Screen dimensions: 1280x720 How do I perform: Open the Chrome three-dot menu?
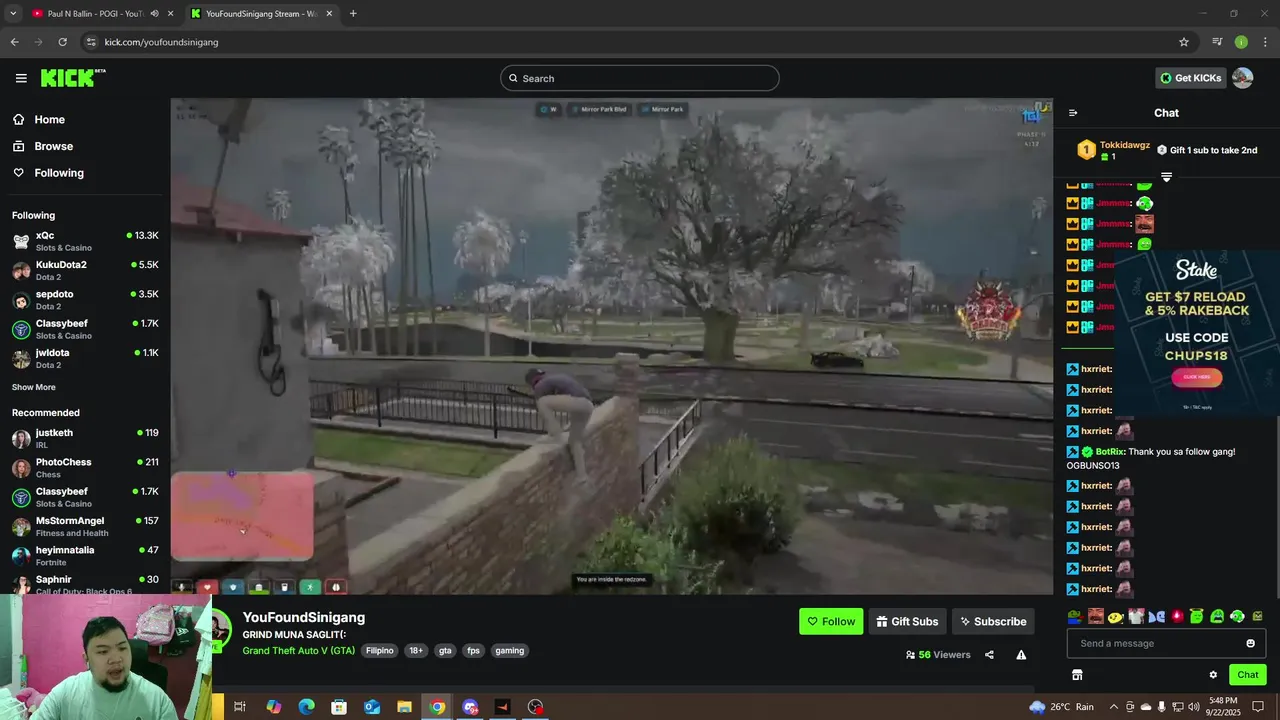1265,42
